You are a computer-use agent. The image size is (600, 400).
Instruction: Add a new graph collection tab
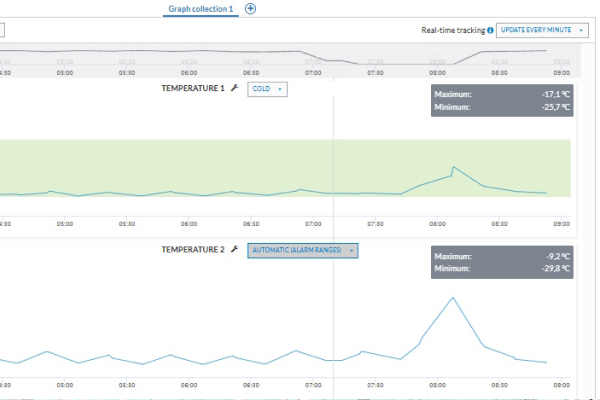pyautogui.click(x=250, y=9)
